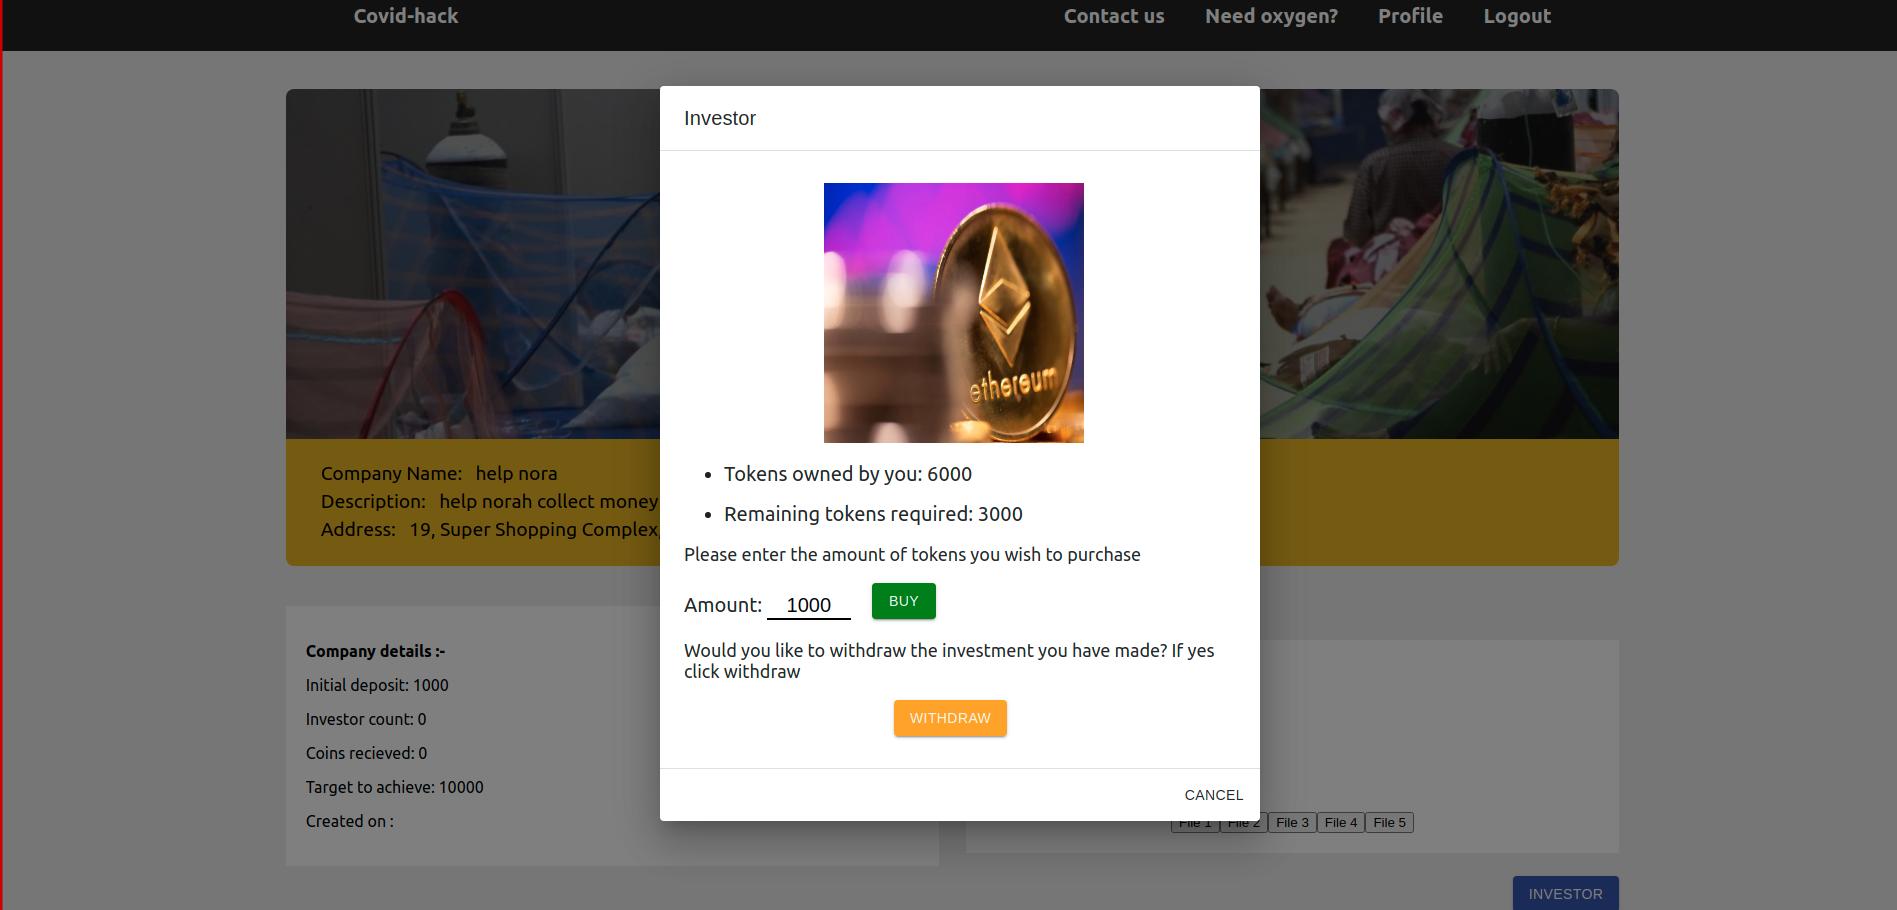Click 'Company Name: help nora' text
Screen dimensions: 1897x910
tap(439, 473)
